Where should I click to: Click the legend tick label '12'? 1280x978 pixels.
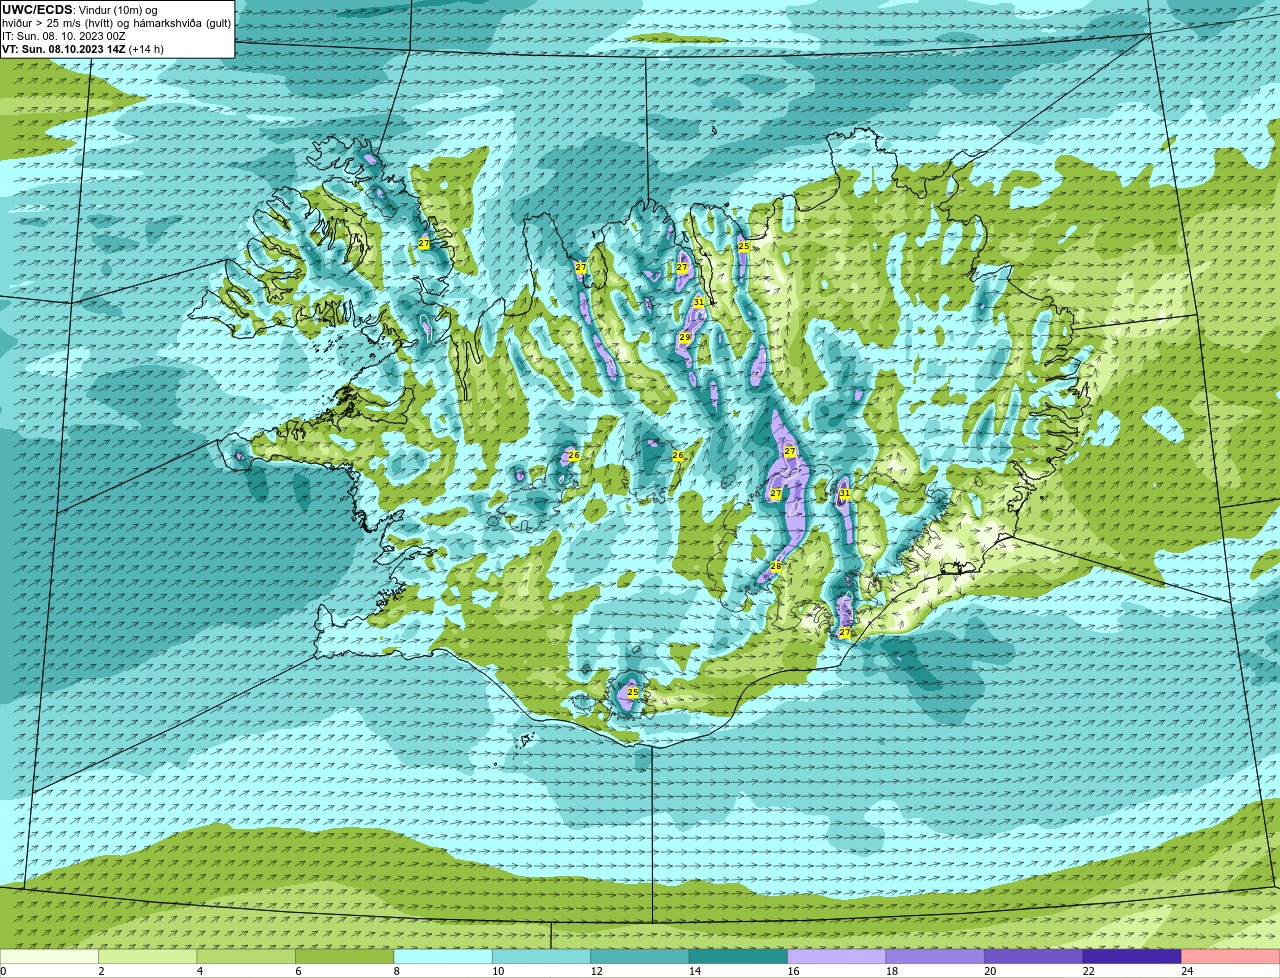pos(596,971)
